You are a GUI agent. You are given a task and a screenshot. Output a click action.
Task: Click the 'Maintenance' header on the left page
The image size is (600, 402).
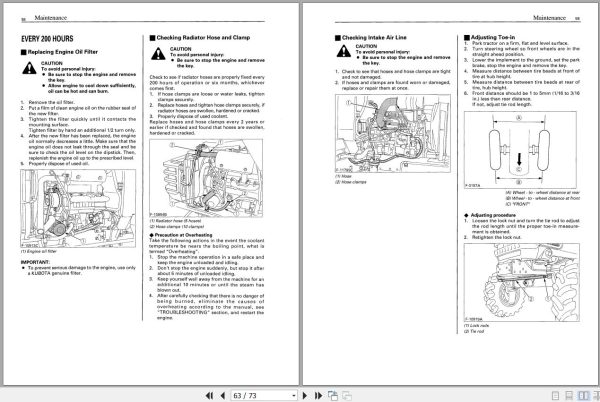[51, 18]
